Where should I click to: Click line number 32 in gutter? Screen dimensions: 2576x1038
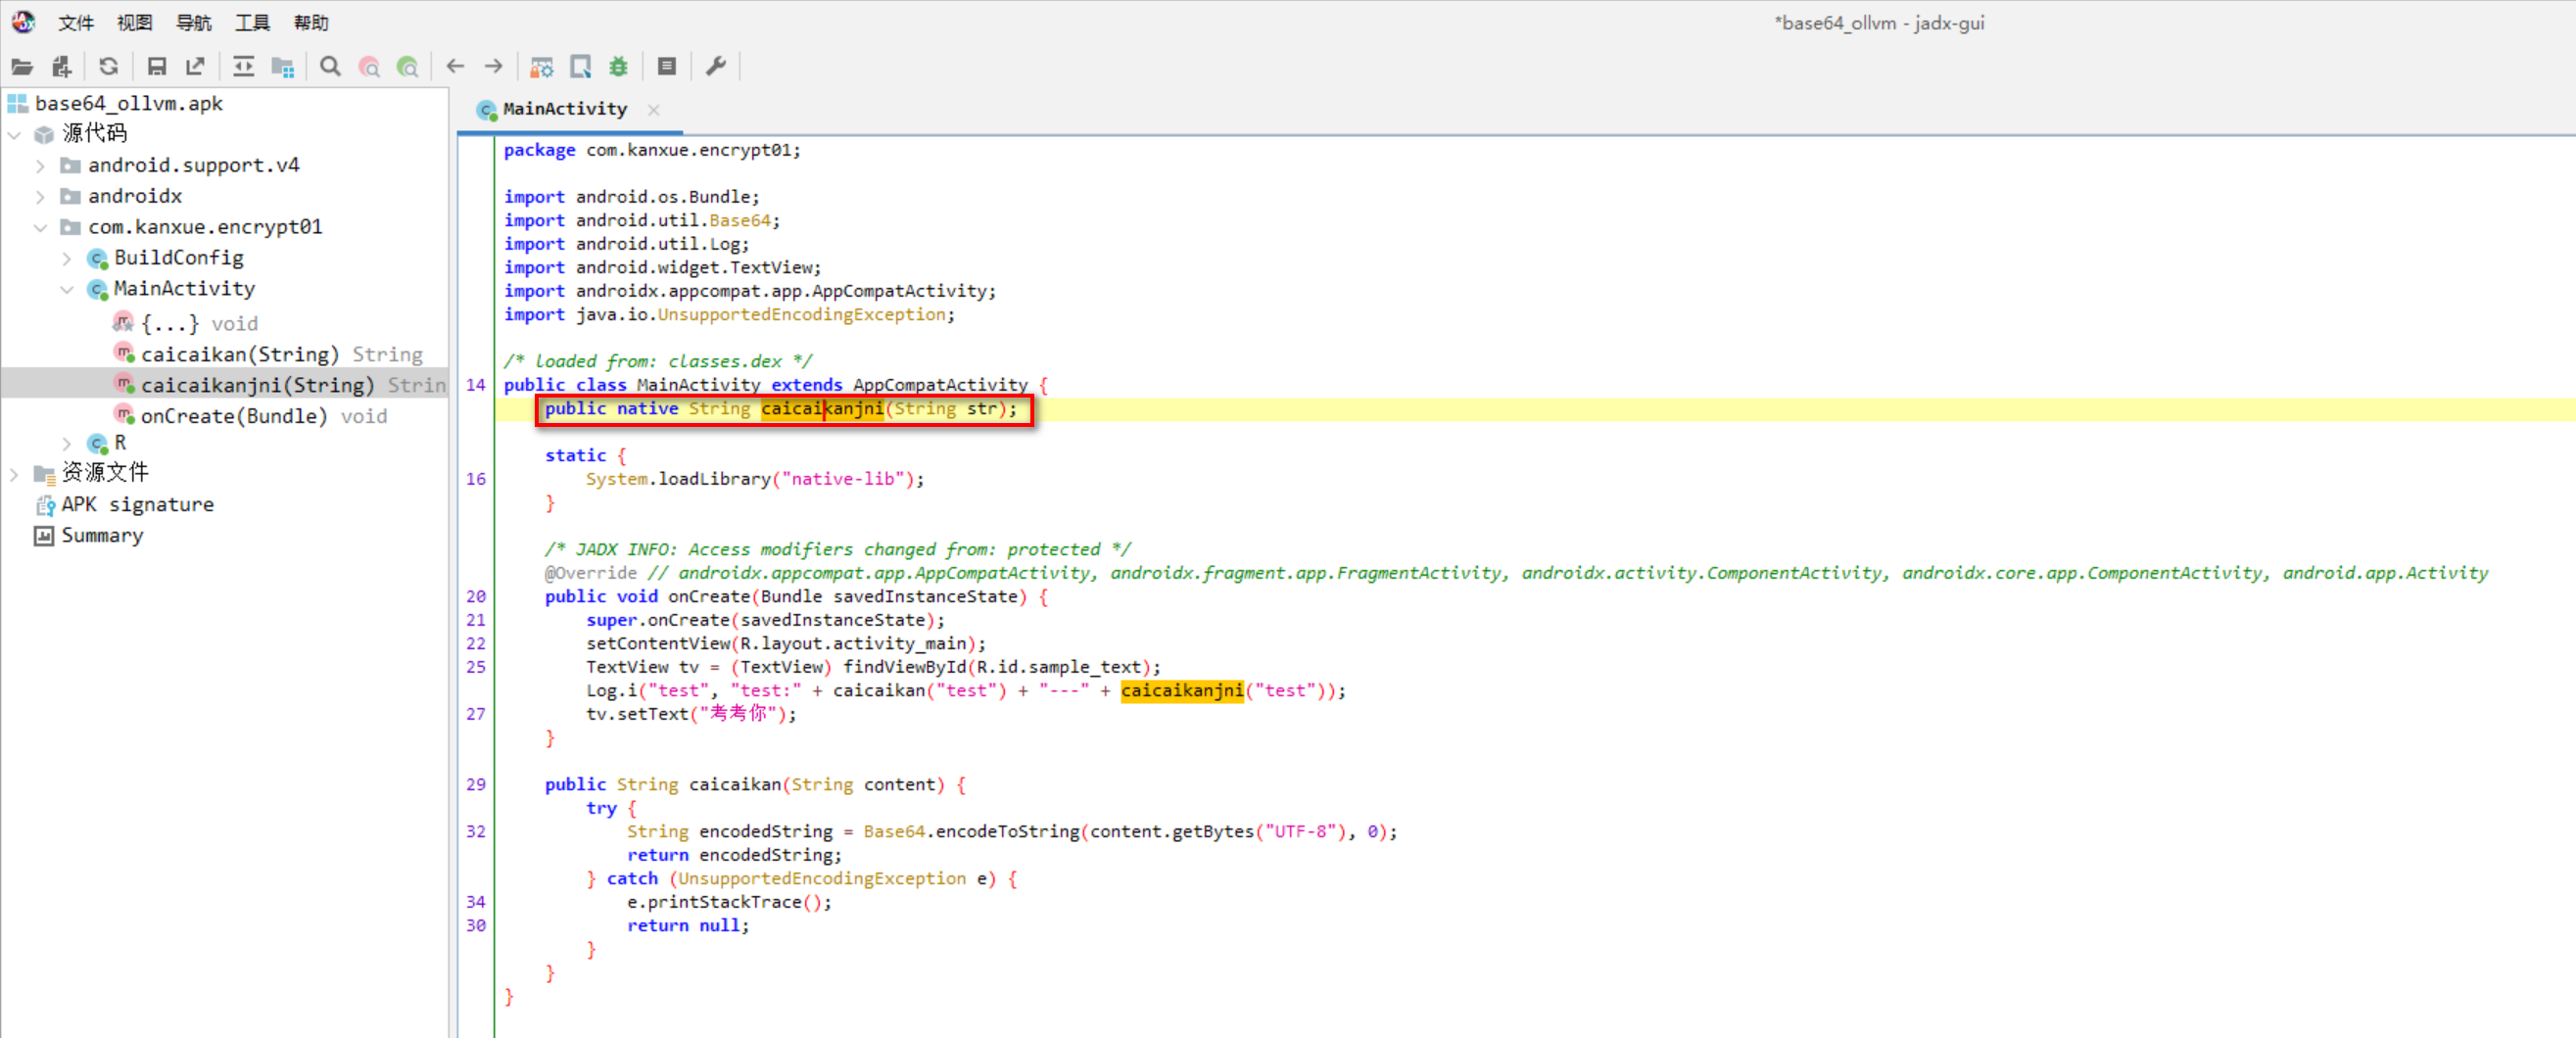pos(476,832)
